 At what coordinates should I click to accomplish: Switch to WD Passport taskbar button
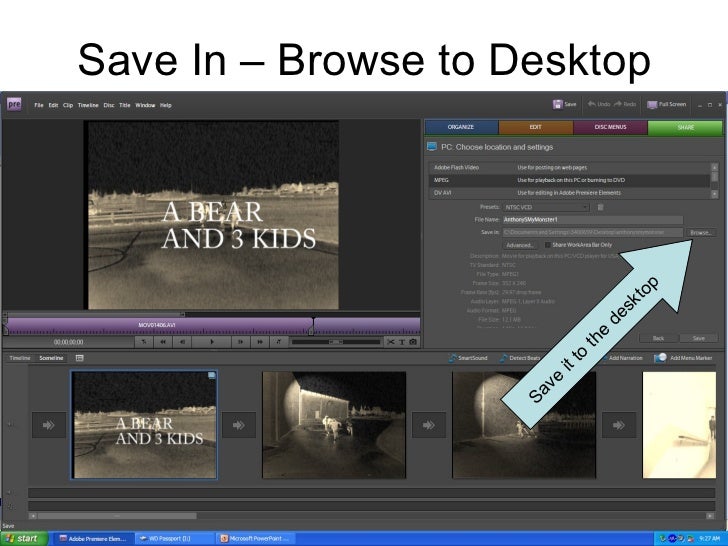(x=175, y=539)
